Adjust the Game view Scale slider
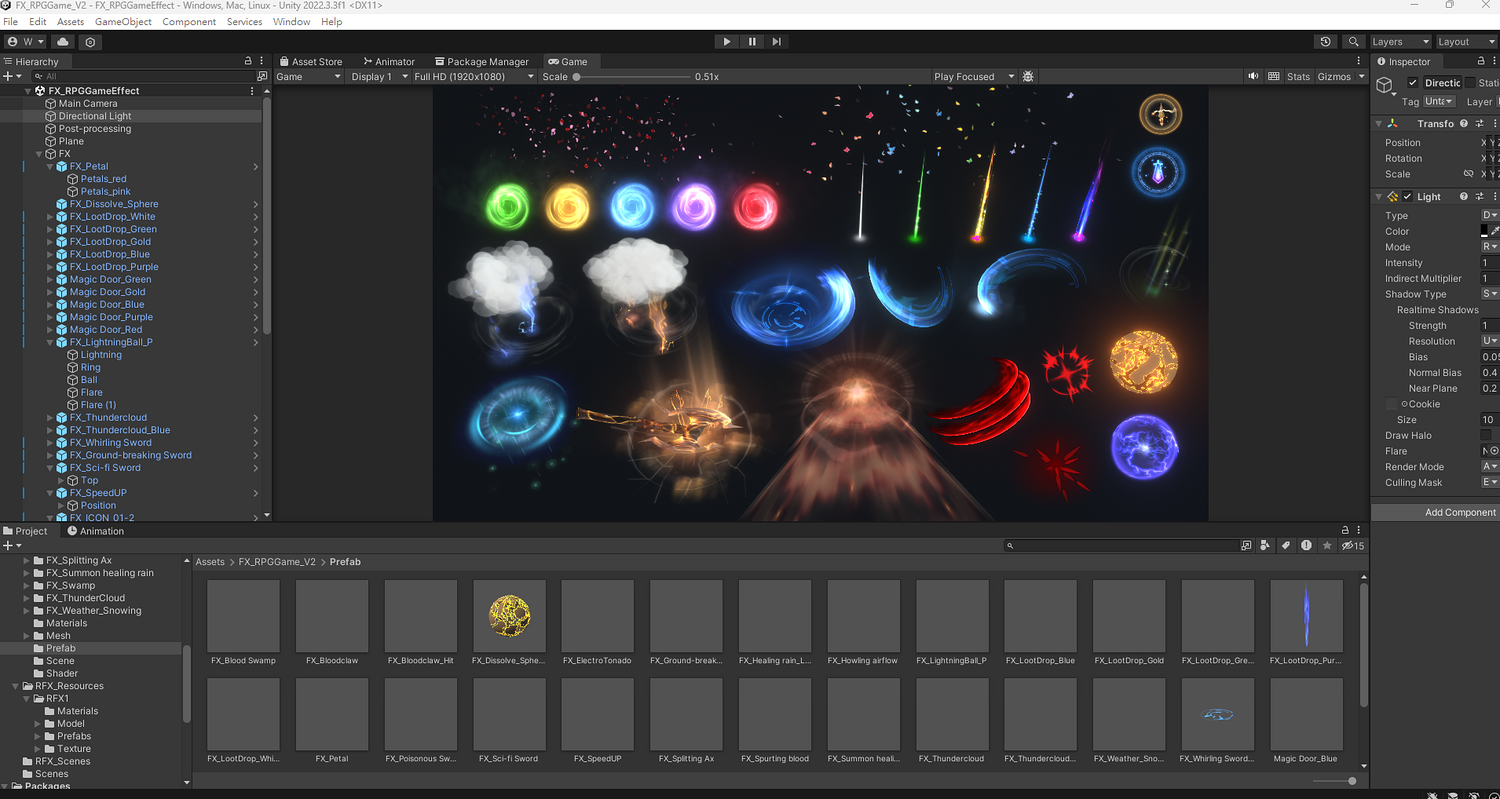Screen dimensions: 1500x799 pos(632,76)
